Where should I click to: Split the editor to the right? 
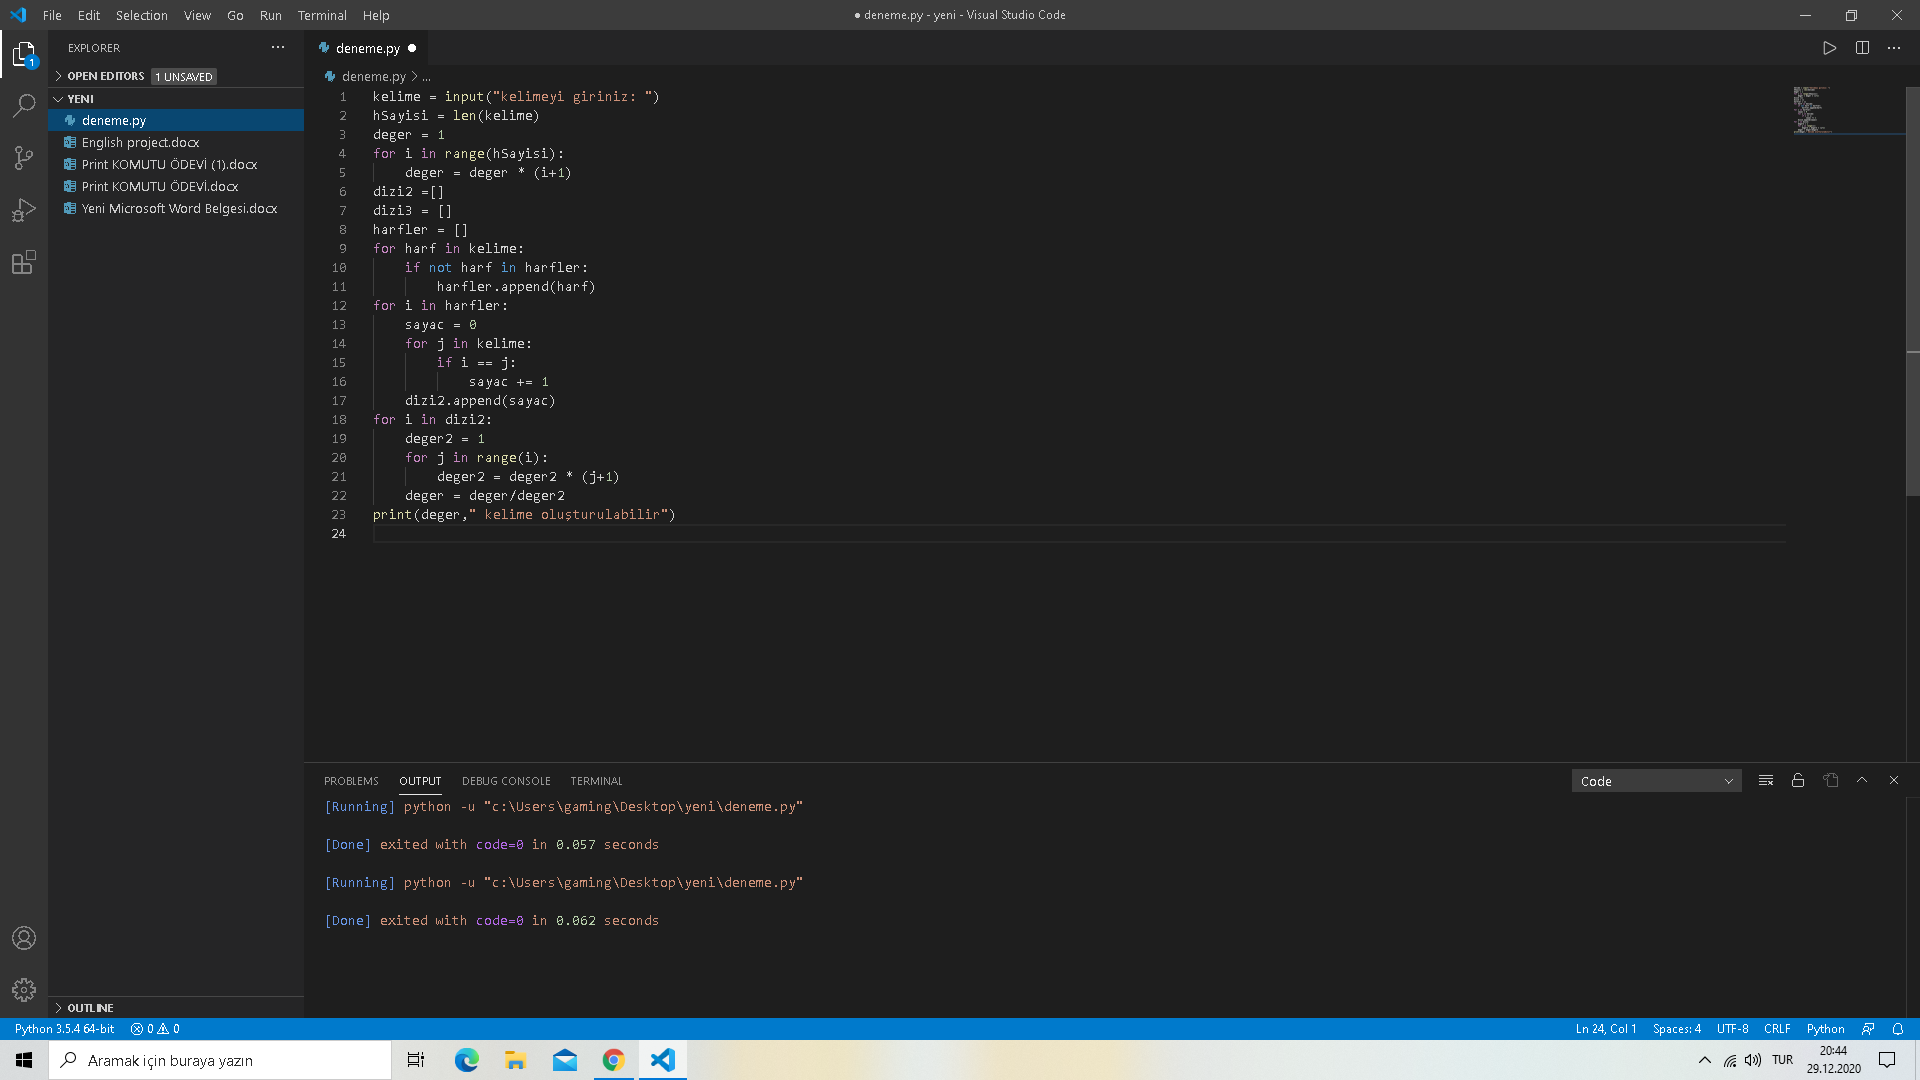point(1862,48)
